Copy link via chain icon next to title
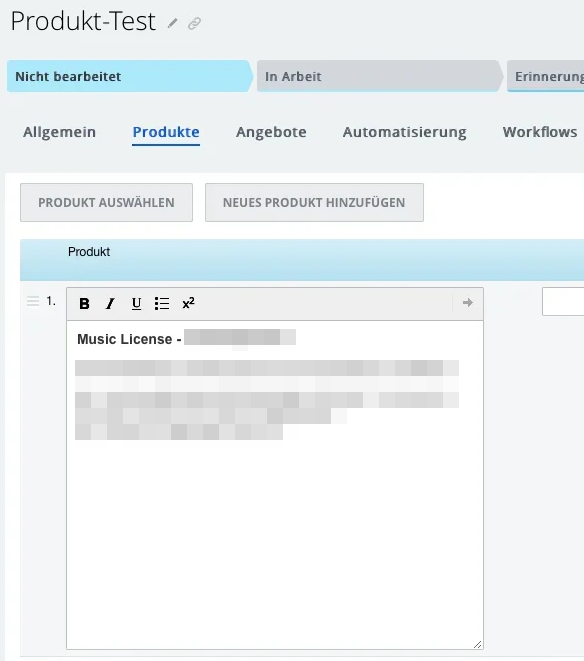The width and height of the screenshot is (584, 661). point(194,23)
